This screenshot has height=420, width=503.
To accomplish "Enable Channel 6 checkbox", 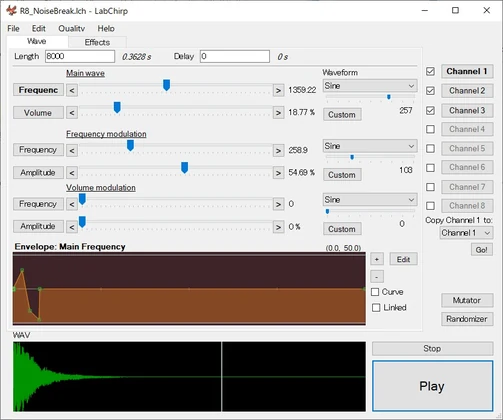I will [x=430, y=167].
